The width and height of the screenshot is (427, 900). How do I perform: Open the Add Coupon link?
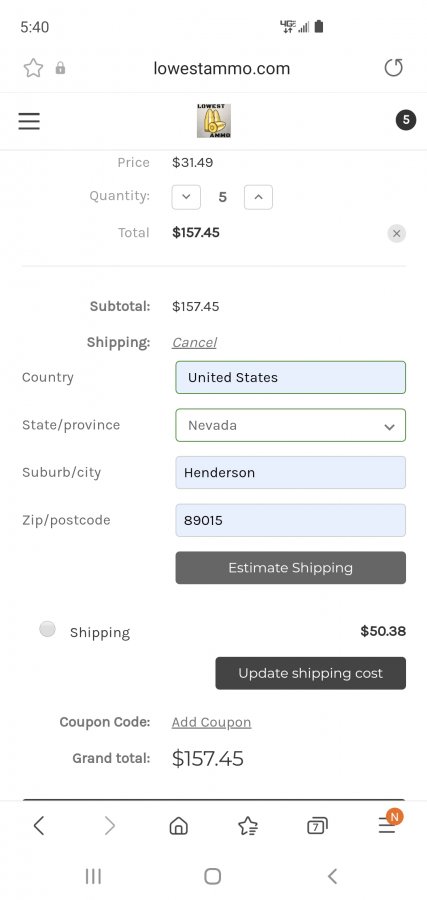(x=211, y=722)
